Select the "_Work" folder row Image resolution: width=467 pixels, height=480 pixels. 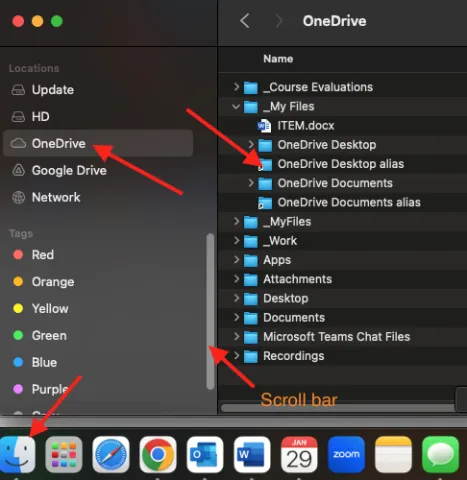(x=342, y=241)
